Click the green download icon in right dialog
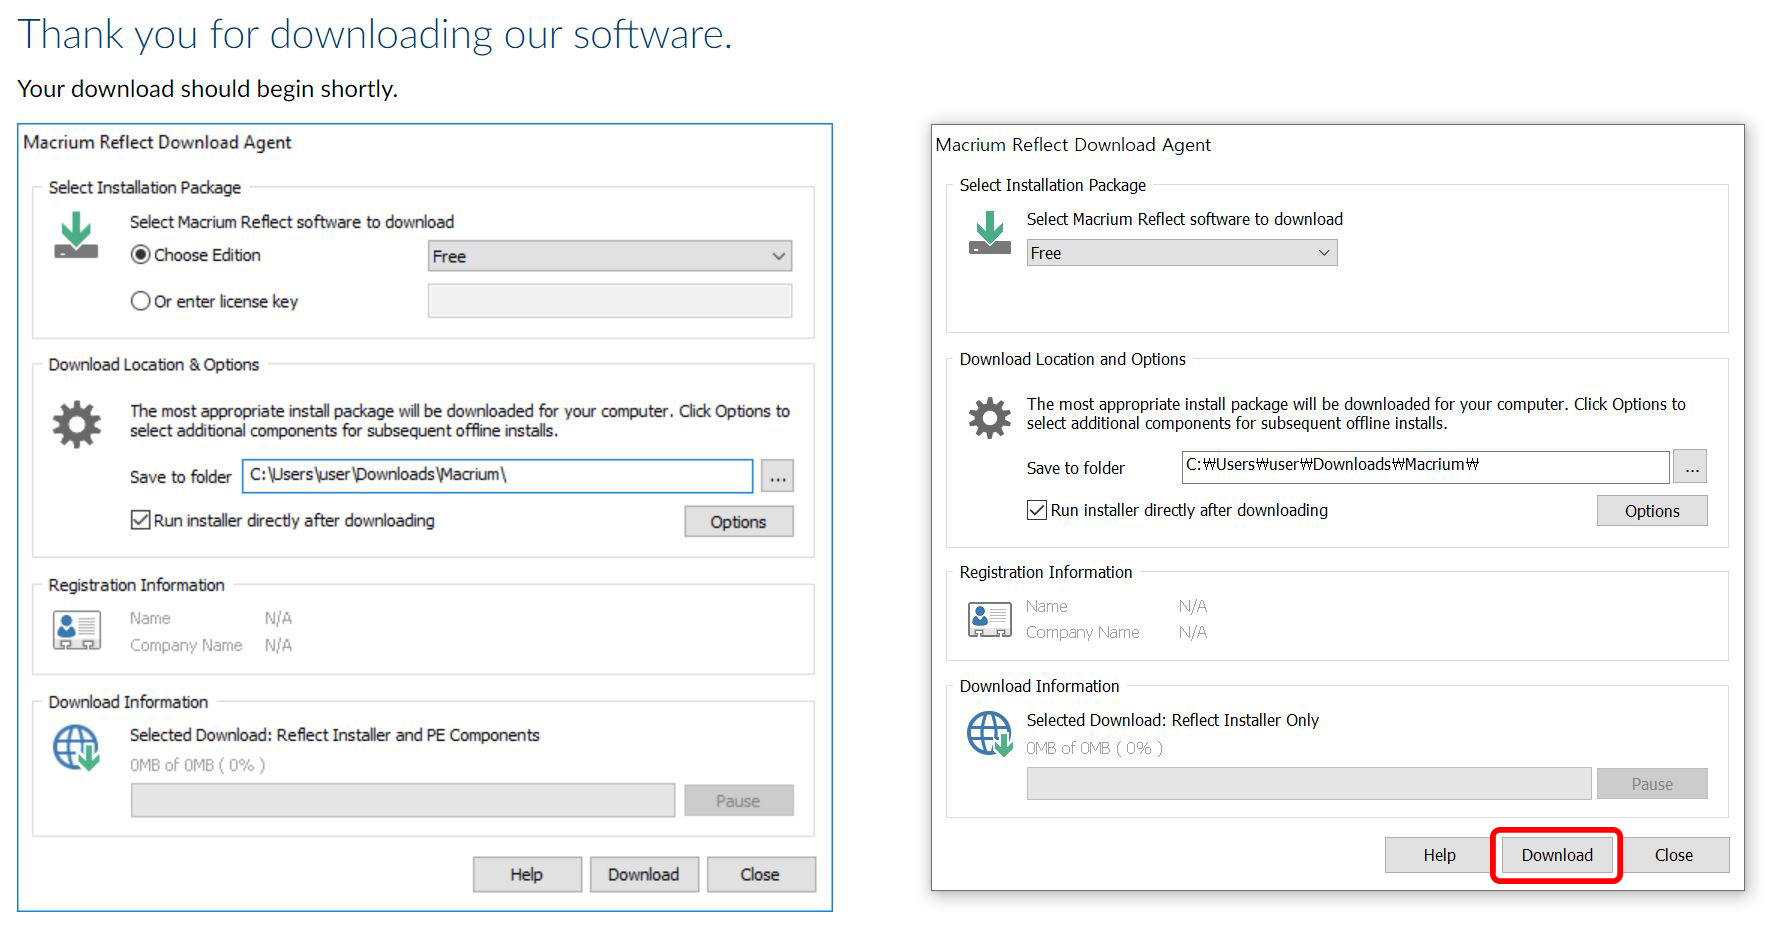This screenshot has height=932, width=1787. (990, 232)
